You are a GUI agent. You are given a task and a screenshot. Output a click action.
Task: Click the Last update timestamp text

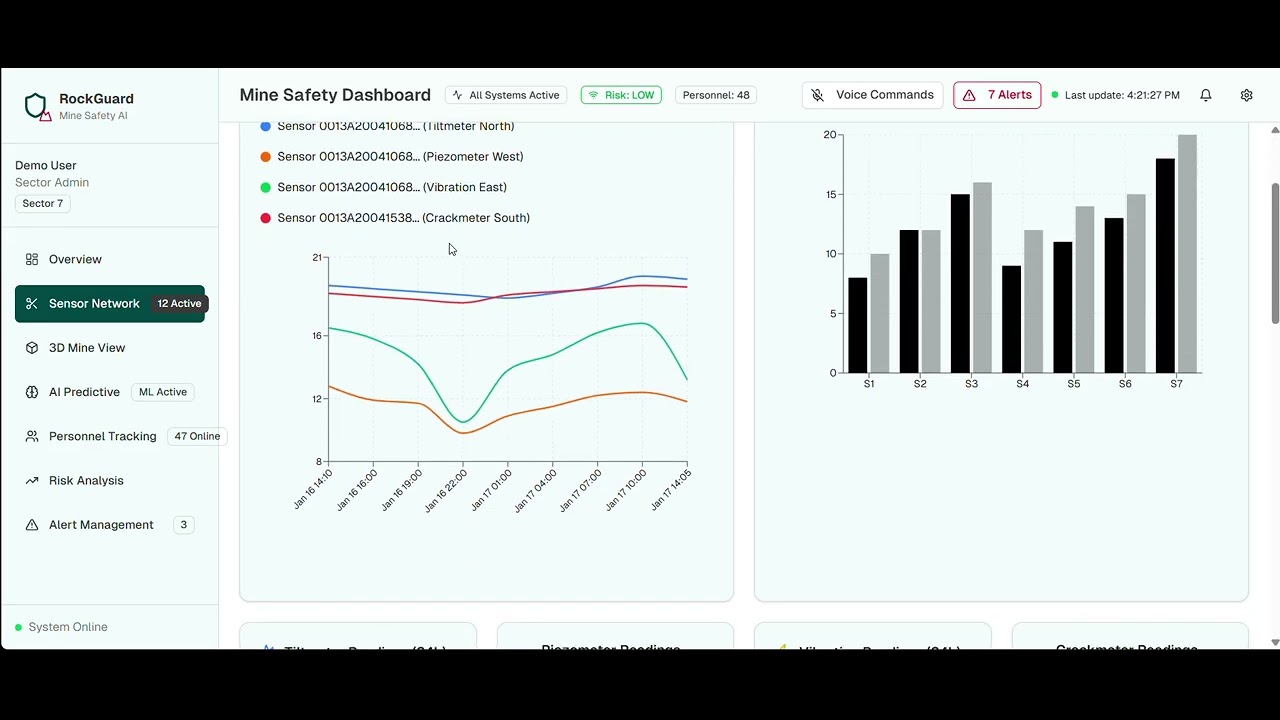[x=1122, y=95]
